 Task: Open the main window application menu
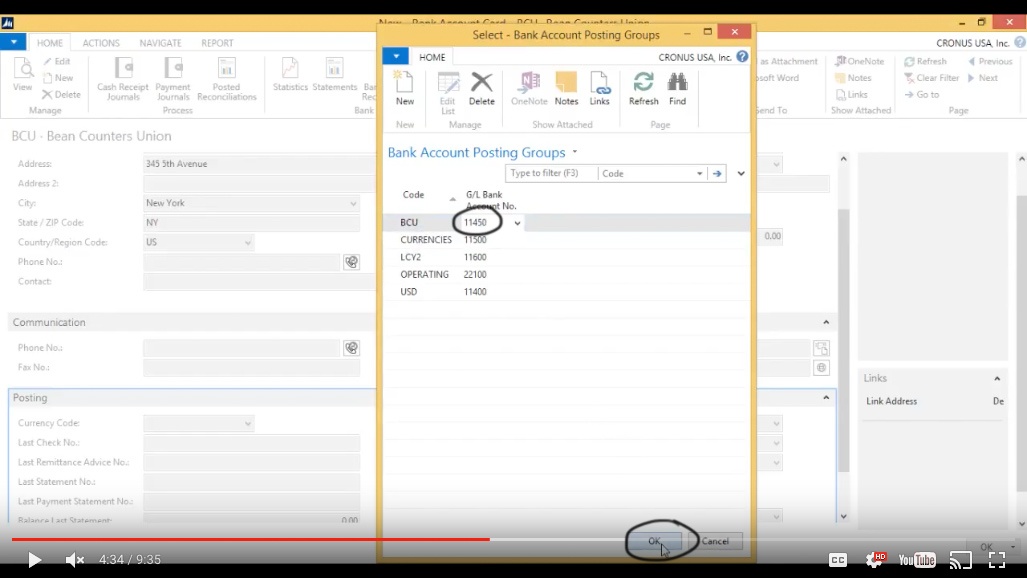coord(13,42)
